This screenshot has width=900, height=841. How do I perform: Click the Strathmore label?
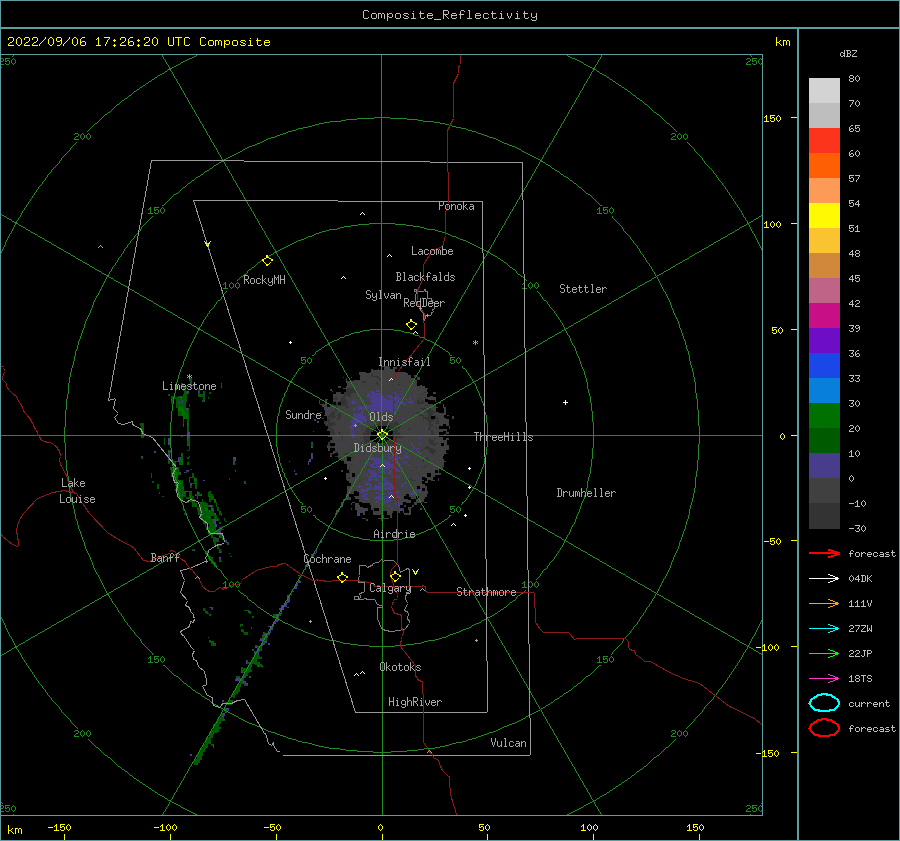[x=486, y=592]
